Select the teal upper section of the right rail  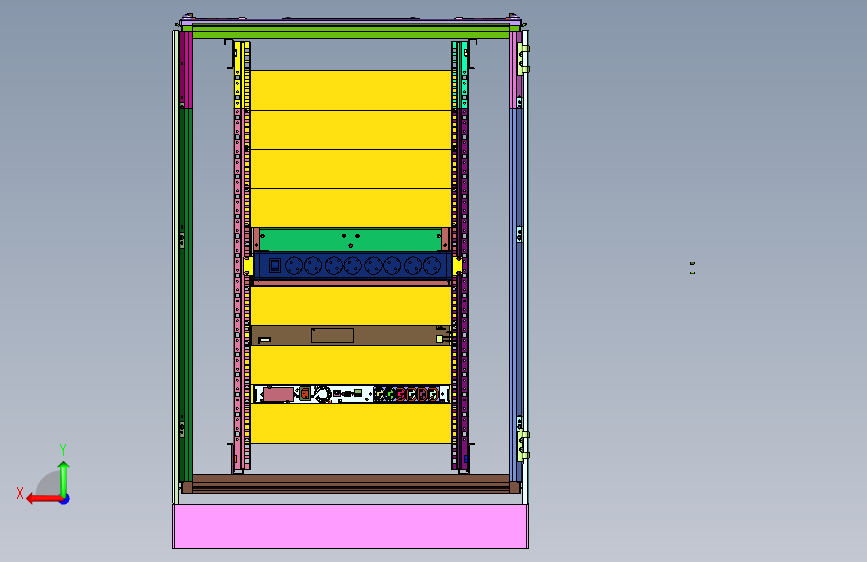463,75
